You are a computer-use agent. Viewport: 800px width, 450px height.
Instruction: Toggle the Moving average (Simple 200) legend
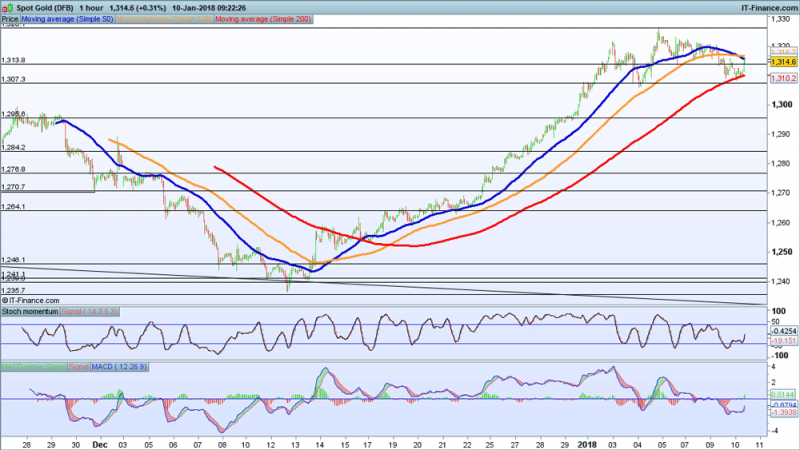(265, 19)
